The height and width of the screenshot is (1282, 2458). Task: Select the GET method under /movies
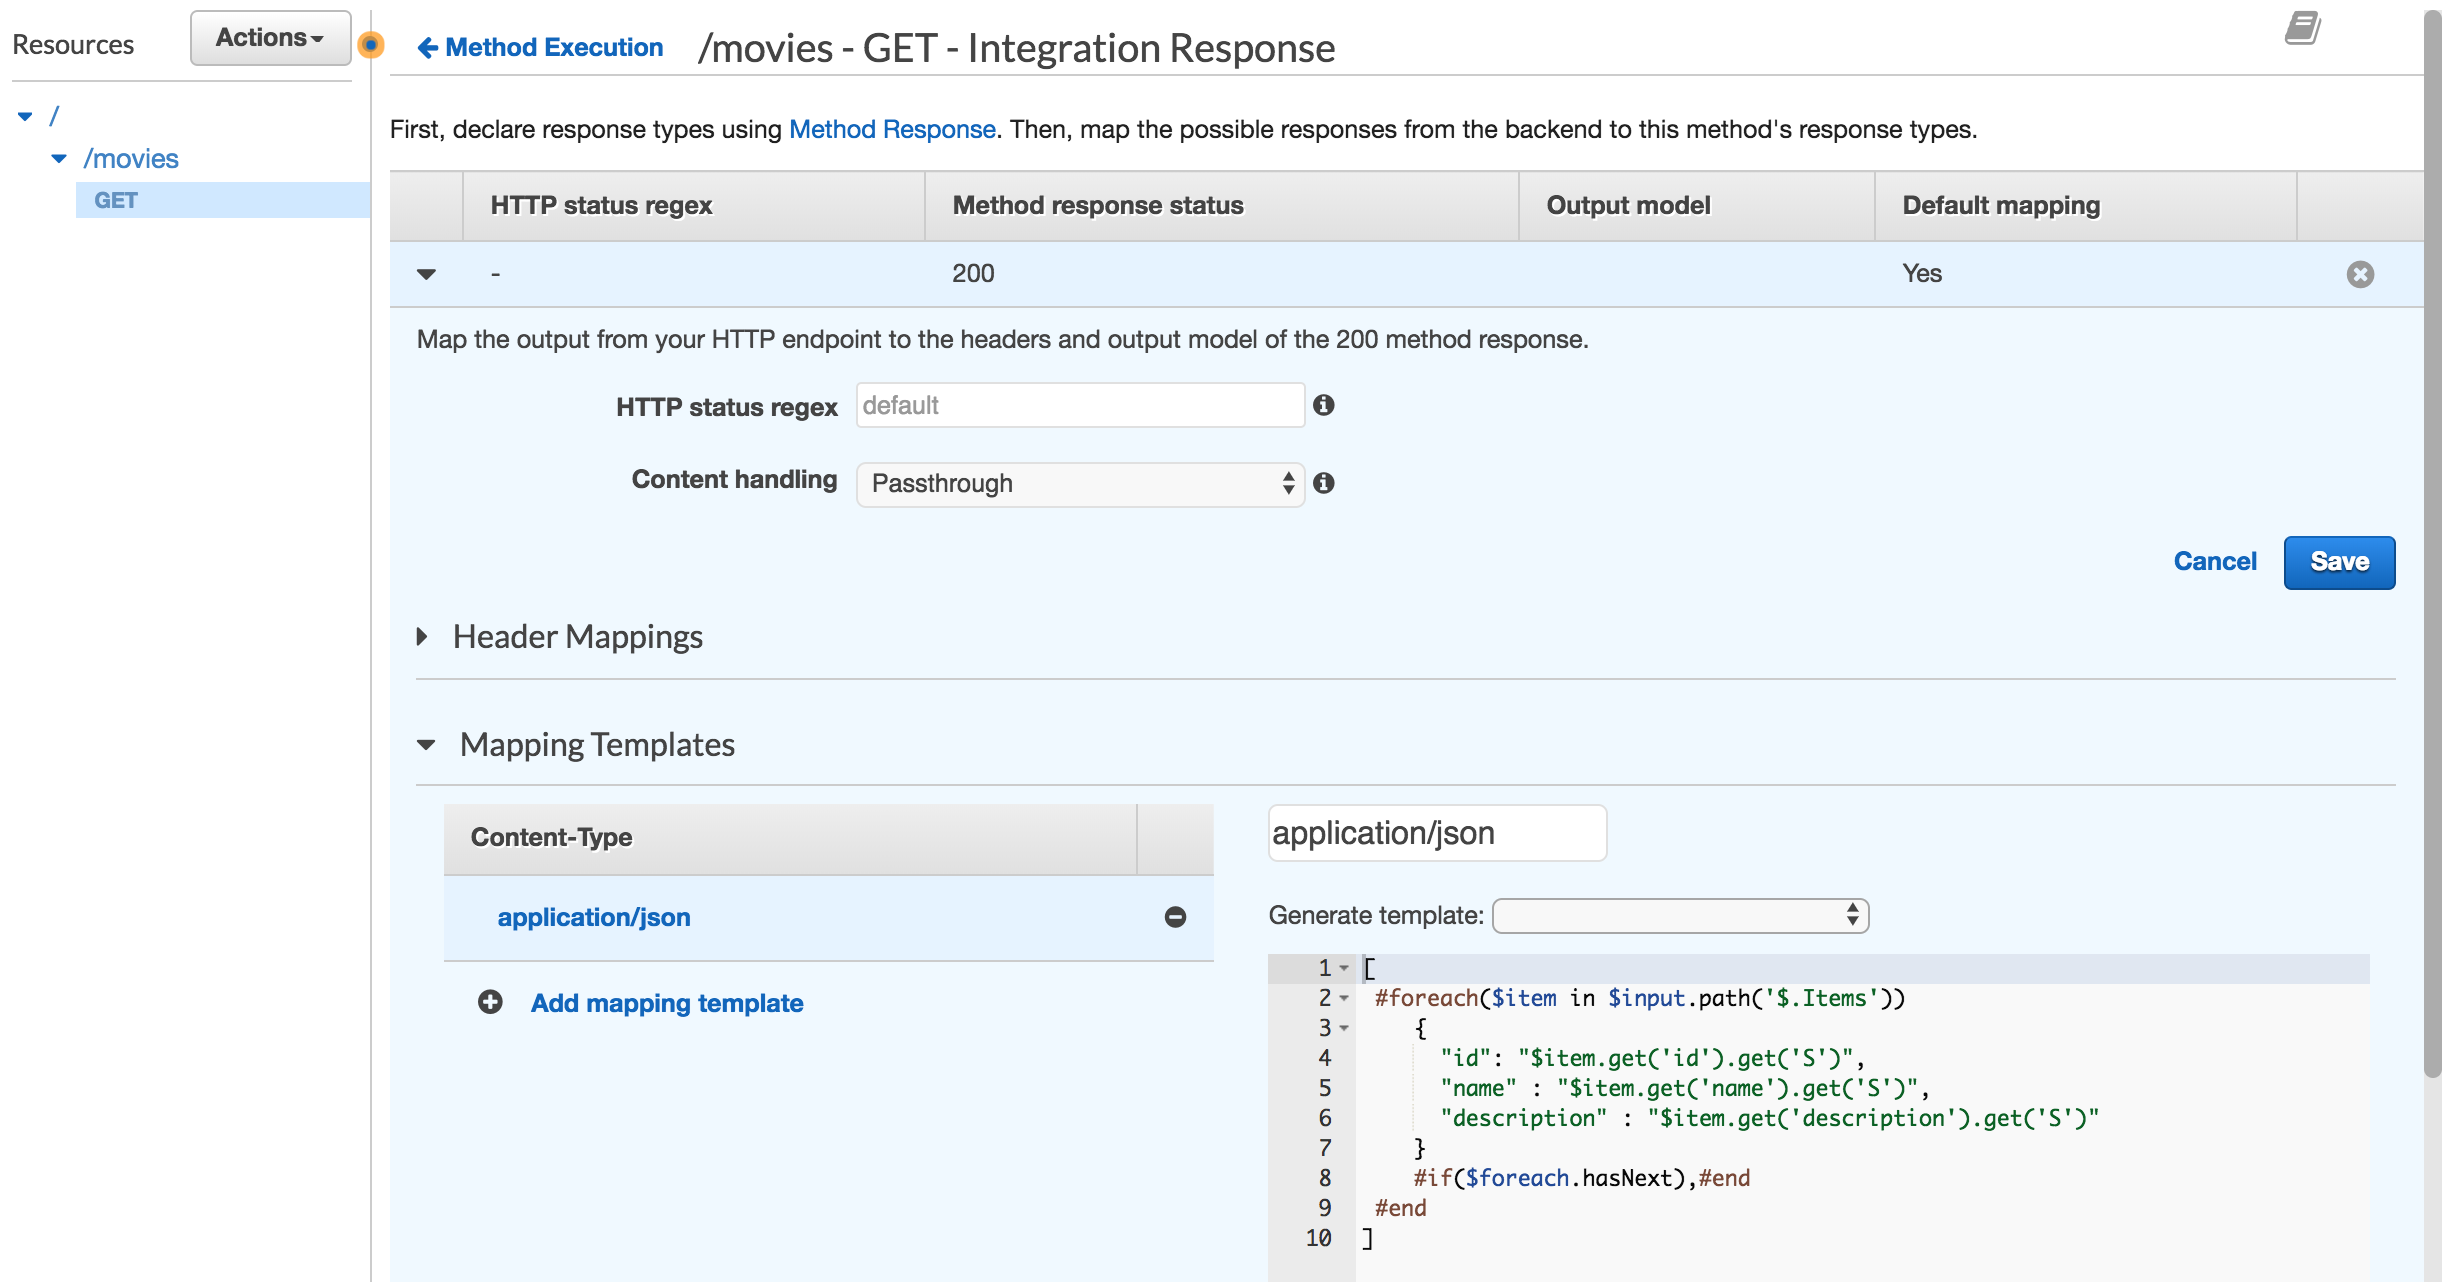(x=116, y=199)
